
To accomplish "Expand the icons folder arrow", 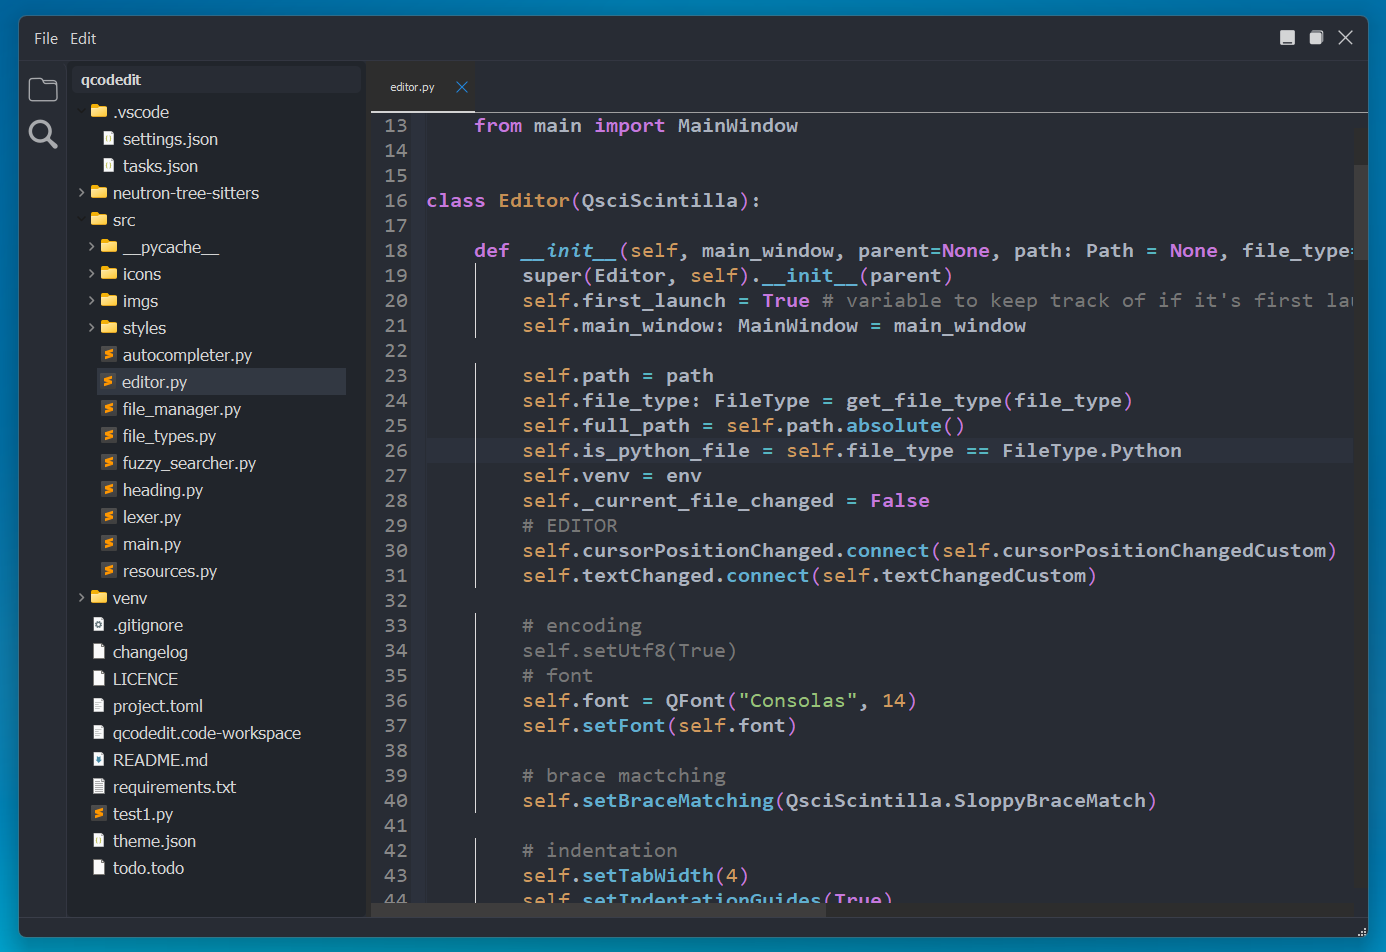I will pyautogui.click(x=92, y=273).
